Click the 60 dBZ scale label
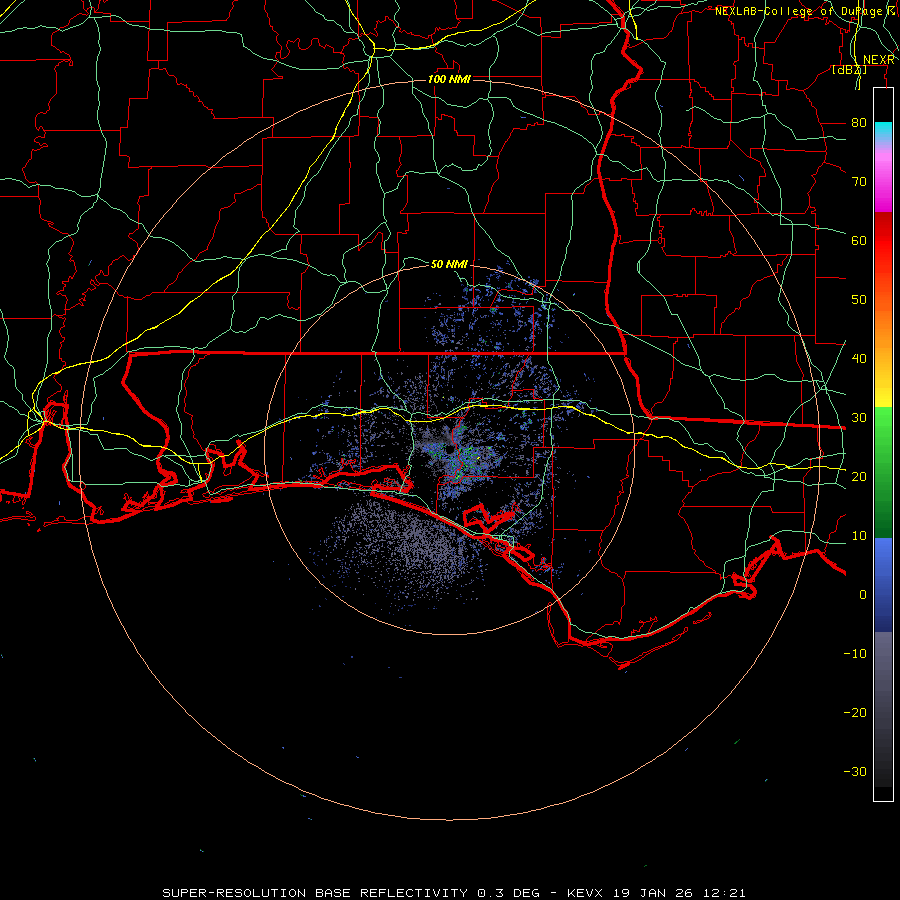 tap(859, 240)
